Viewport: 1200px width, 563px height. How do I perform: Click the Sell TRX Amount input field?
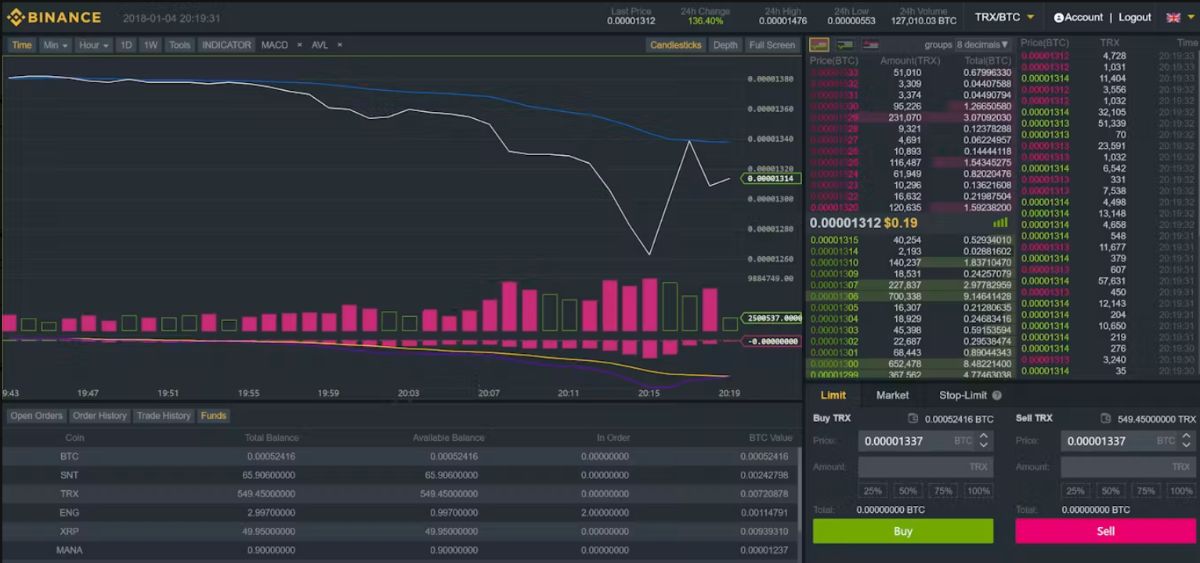click(x=1127, y=467)
